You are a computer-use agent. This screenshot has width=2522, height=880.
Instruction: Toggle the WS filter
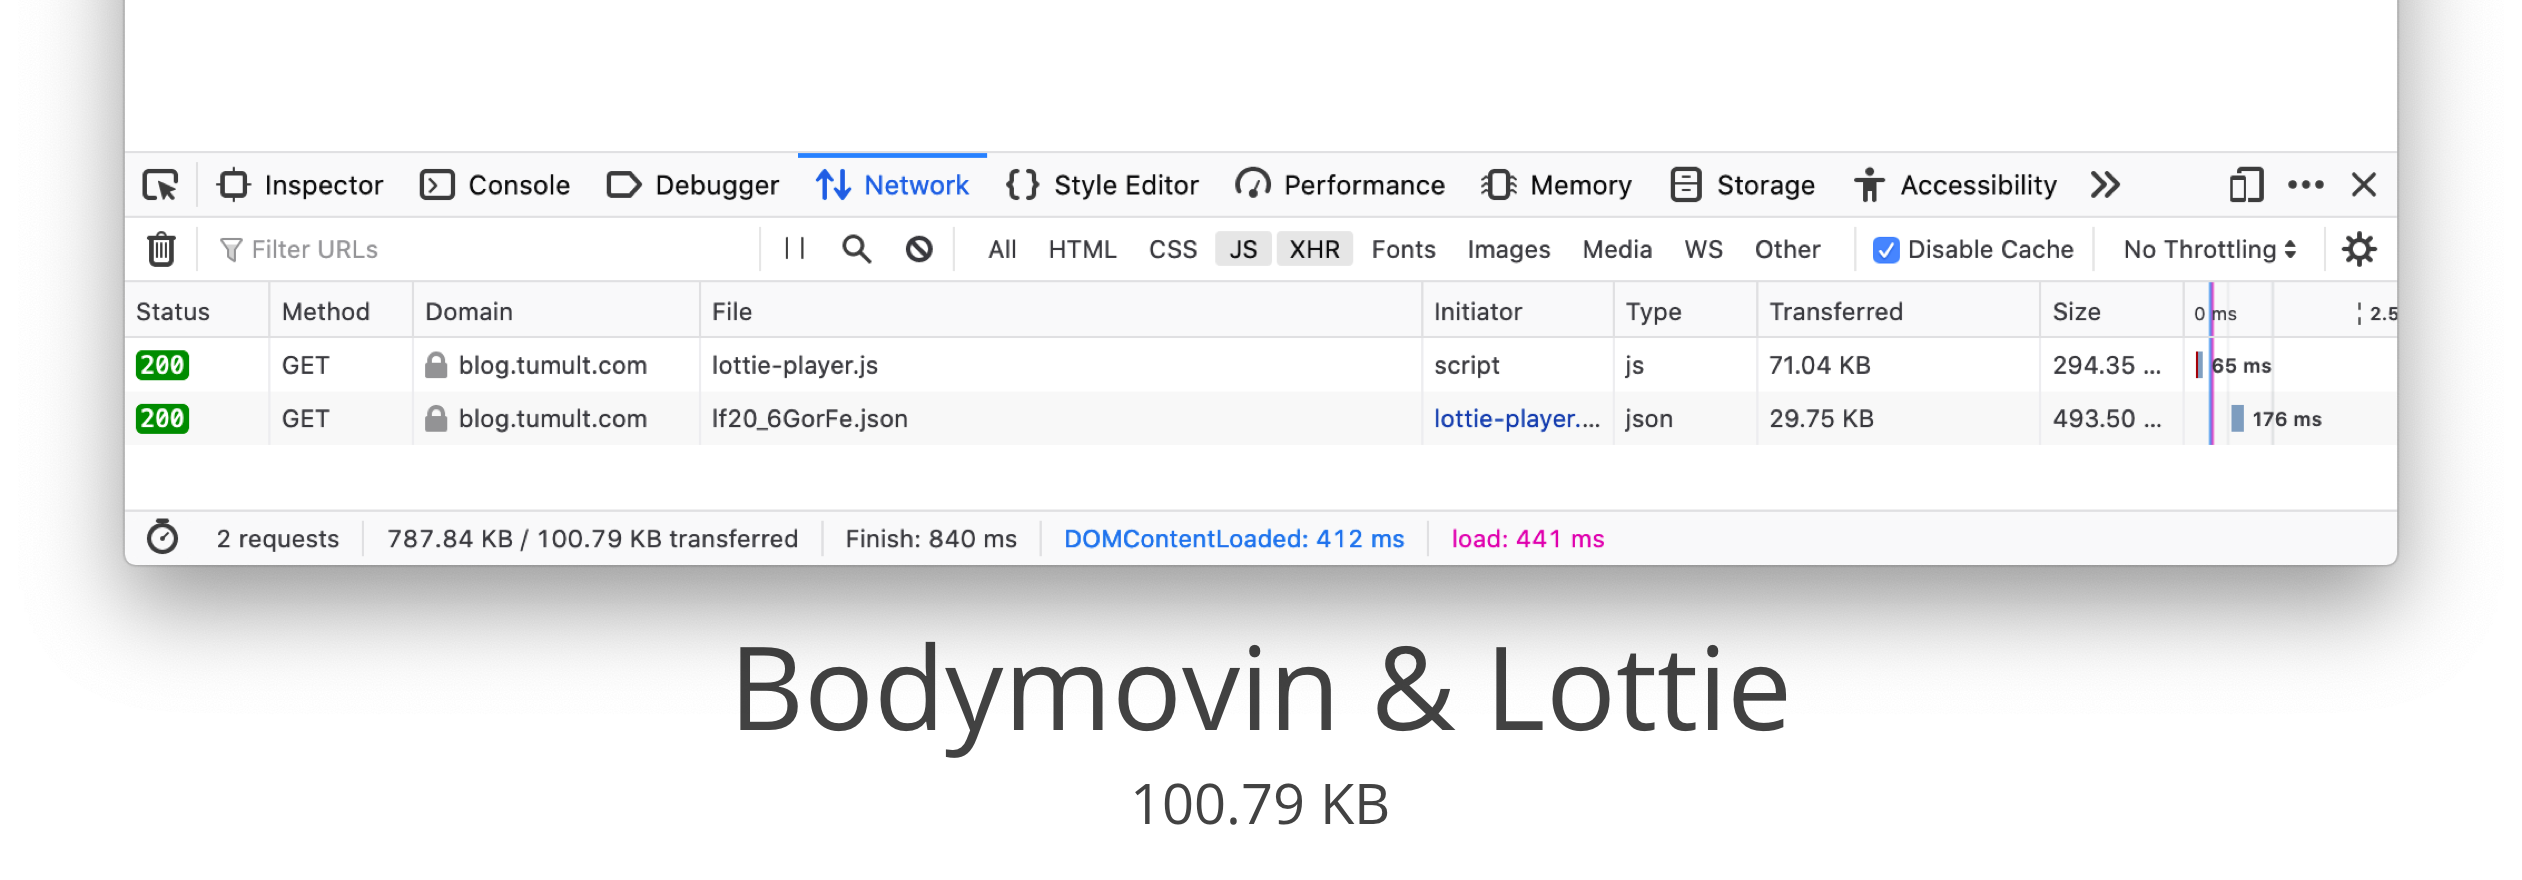click(1703, 250)
